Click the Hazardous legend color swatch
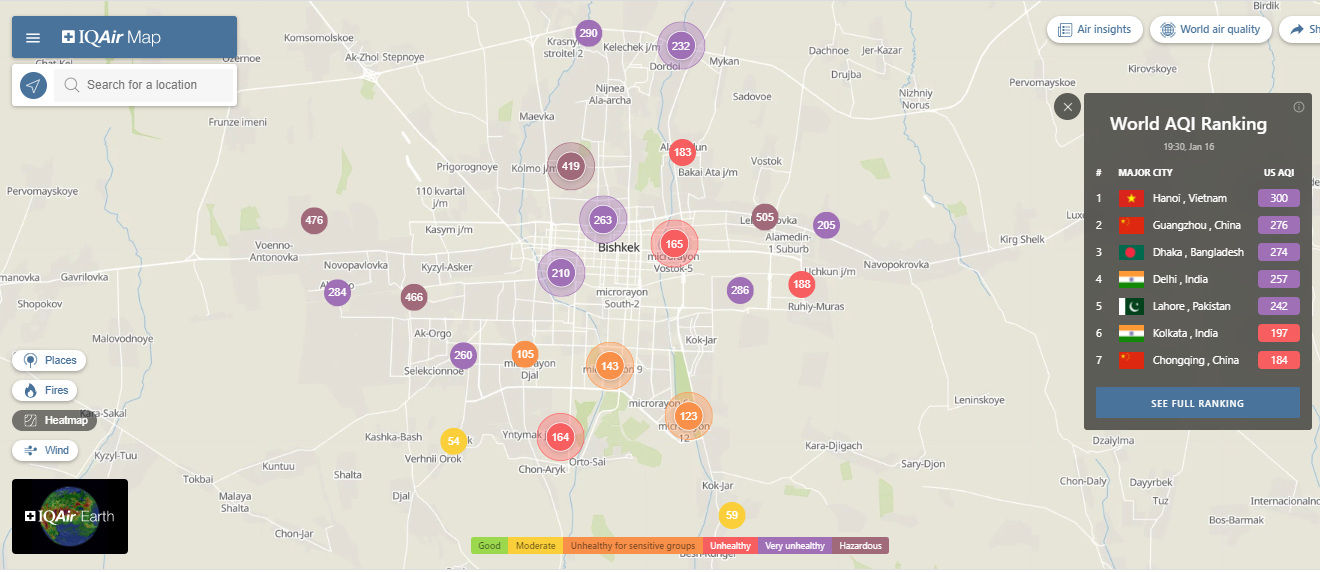This screenshot has height=572, width=1320. click(x=860, y=546)
